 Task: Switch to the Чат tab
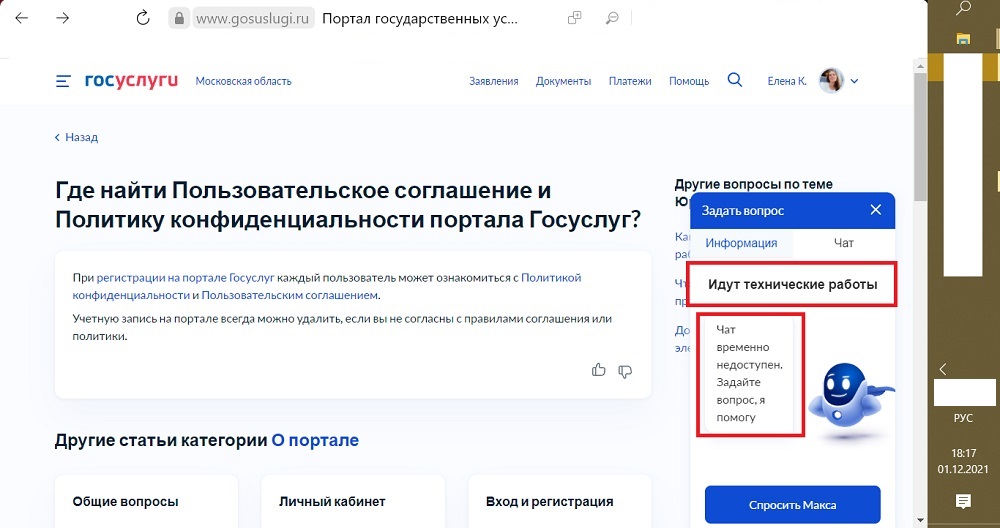pyautogui.click(x=844, y=243)
